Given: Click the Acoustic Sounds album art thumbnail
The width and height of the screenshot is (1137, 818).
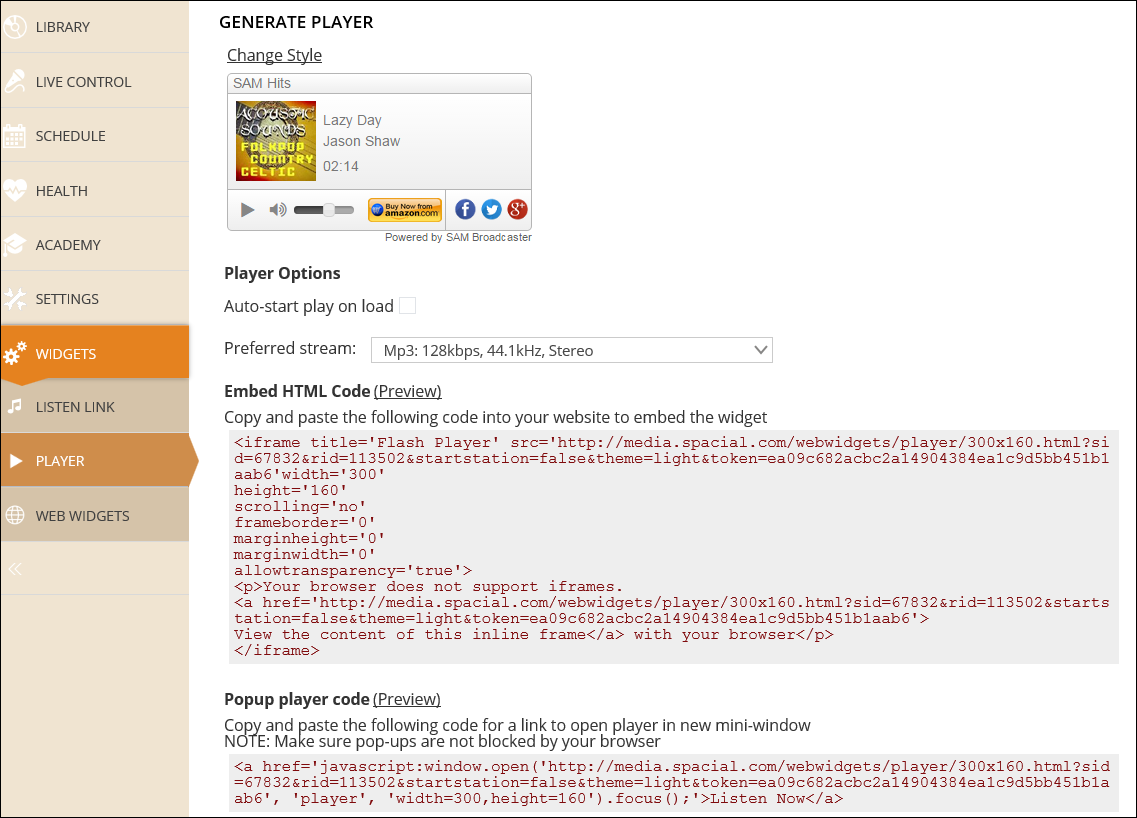Looking at the screenshot, I should tap(276, 141).
